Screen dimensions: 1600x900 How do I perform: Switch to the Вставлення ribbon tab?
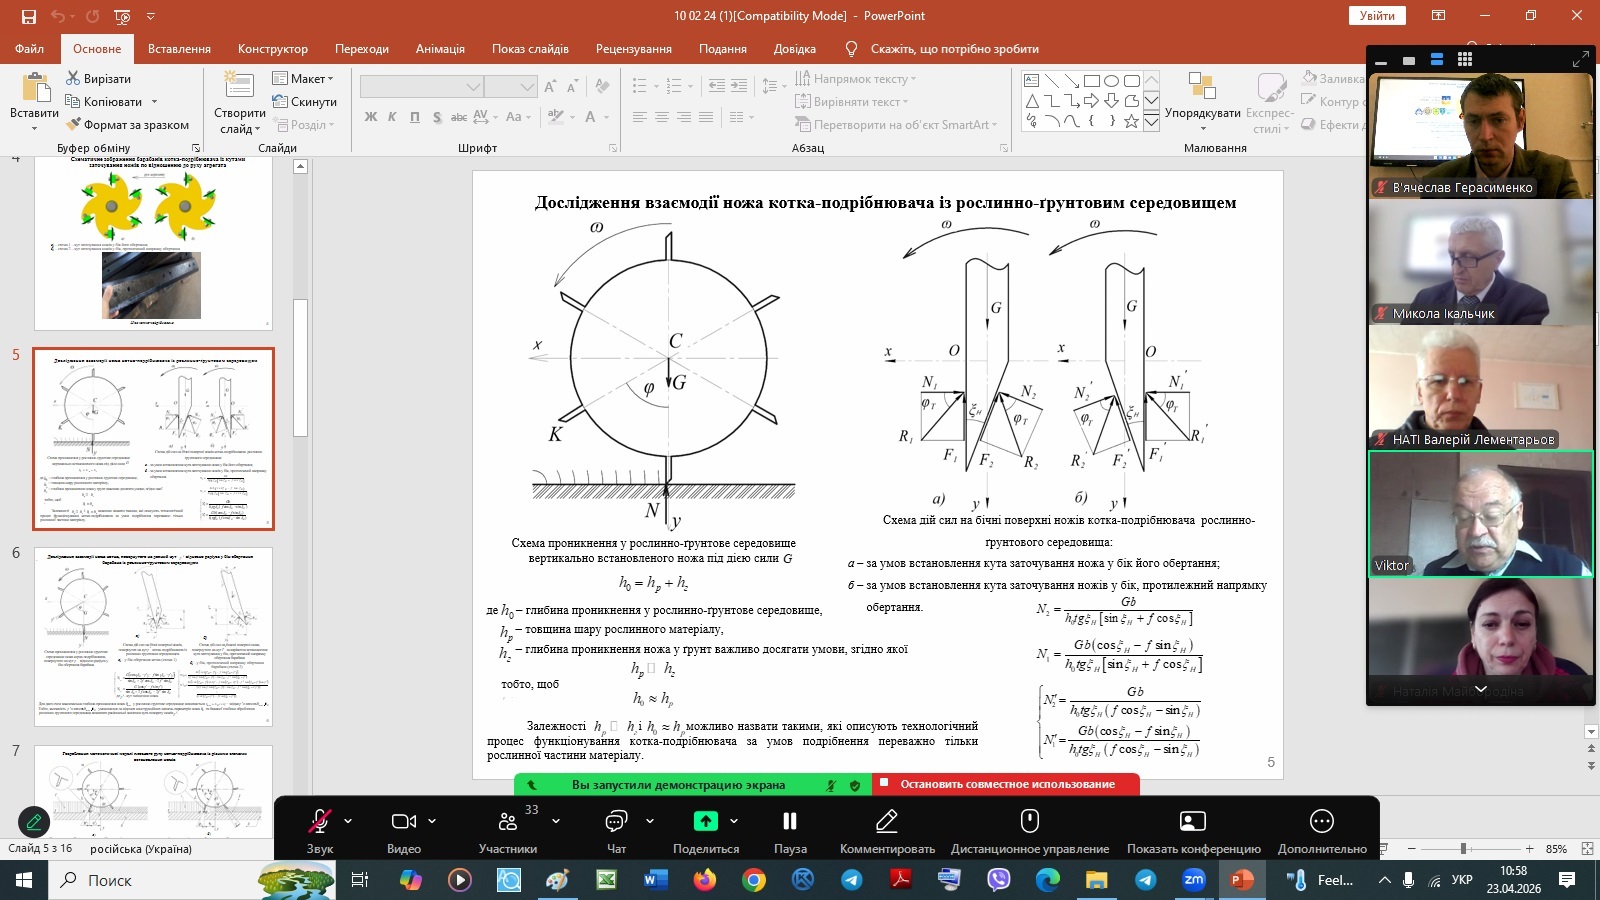coord(179,49)
